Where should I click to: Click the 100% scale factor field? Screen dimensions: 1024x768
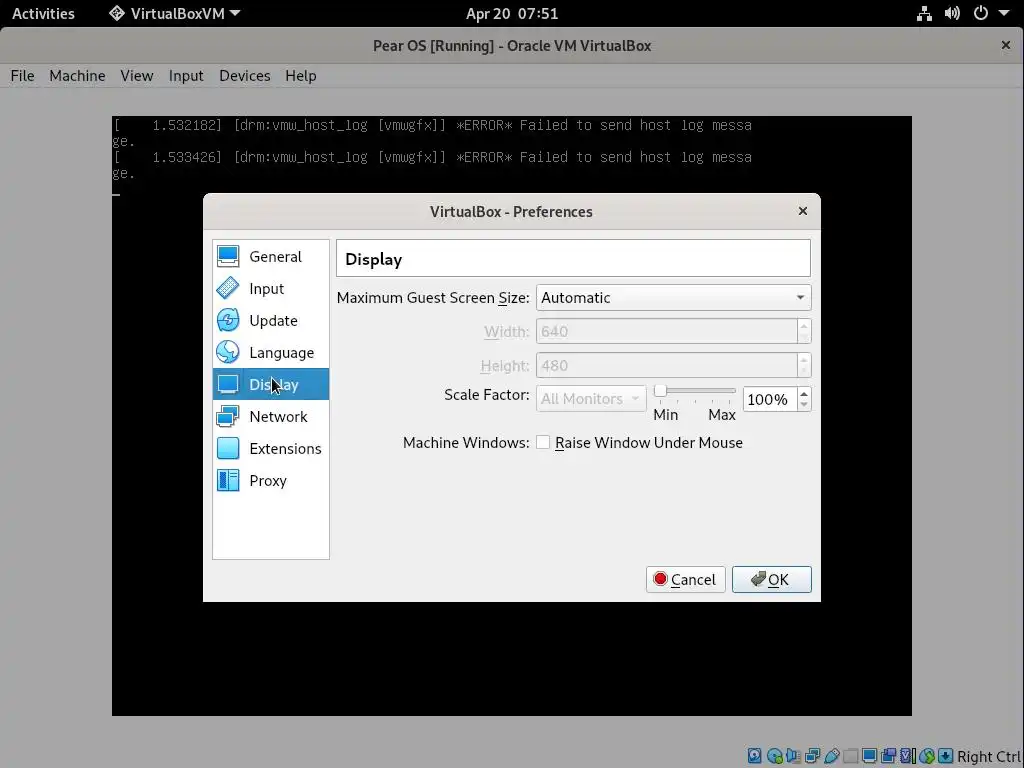tap(770, 399)
